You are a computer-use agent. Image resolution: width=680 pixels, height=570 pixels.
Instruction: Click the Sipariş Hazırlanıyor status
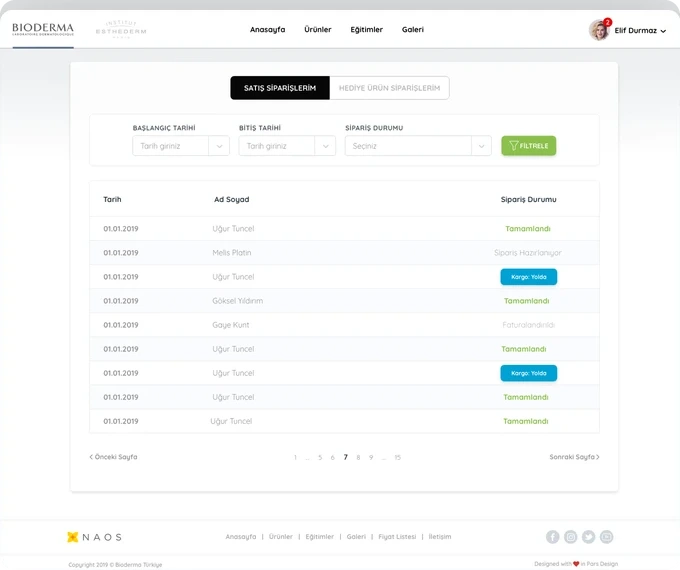tap(528, 253)
